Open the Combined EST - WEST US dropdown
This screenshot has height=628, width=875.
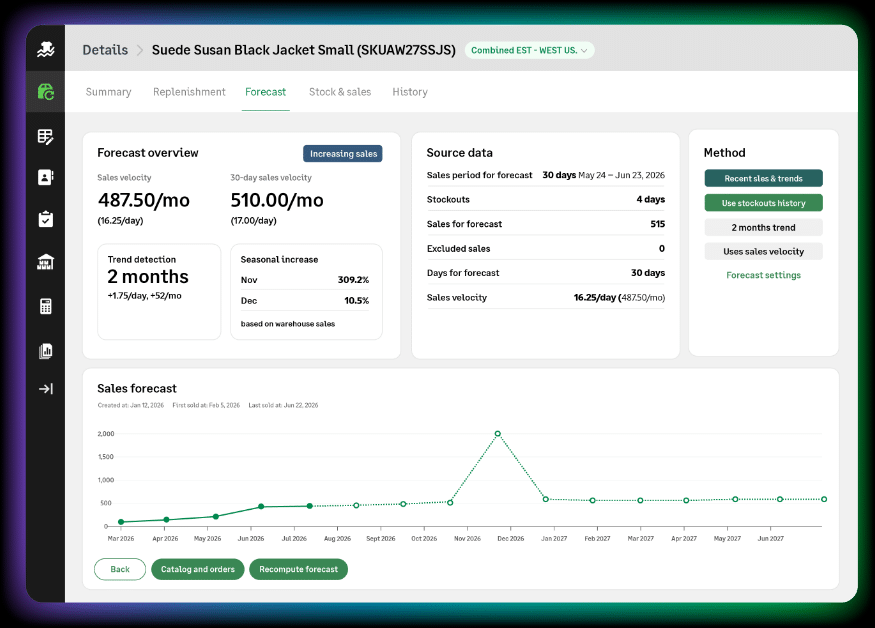pos(529,50)
